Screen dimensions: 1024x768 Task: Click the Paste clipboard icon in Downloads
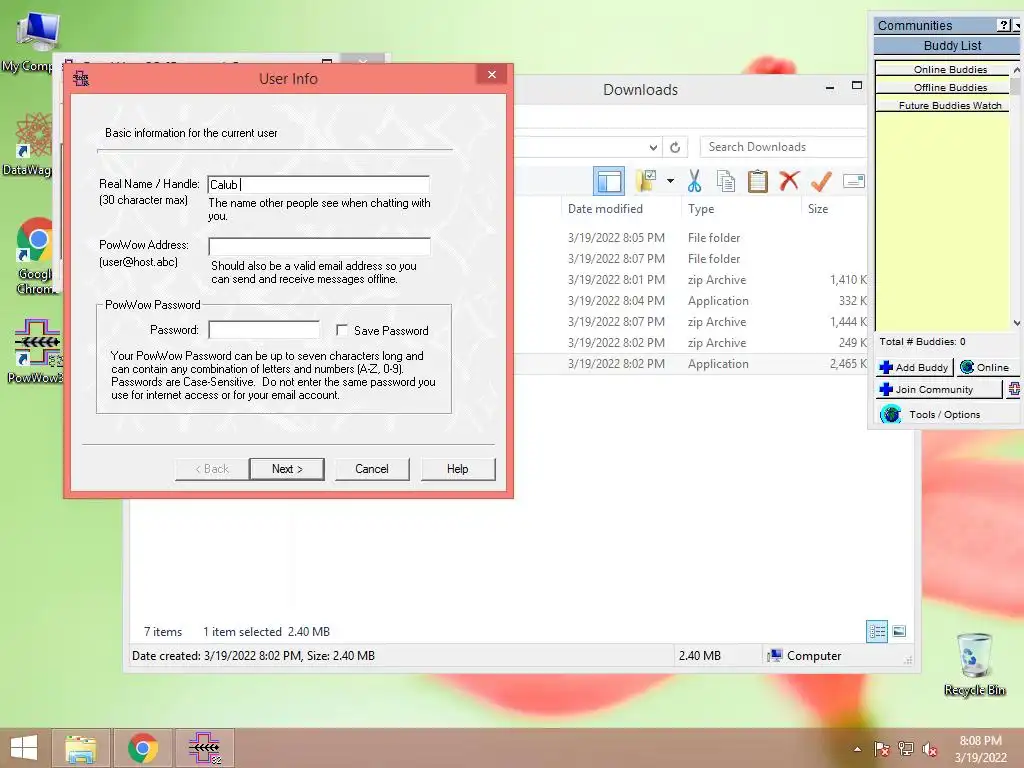click(758, 181)
